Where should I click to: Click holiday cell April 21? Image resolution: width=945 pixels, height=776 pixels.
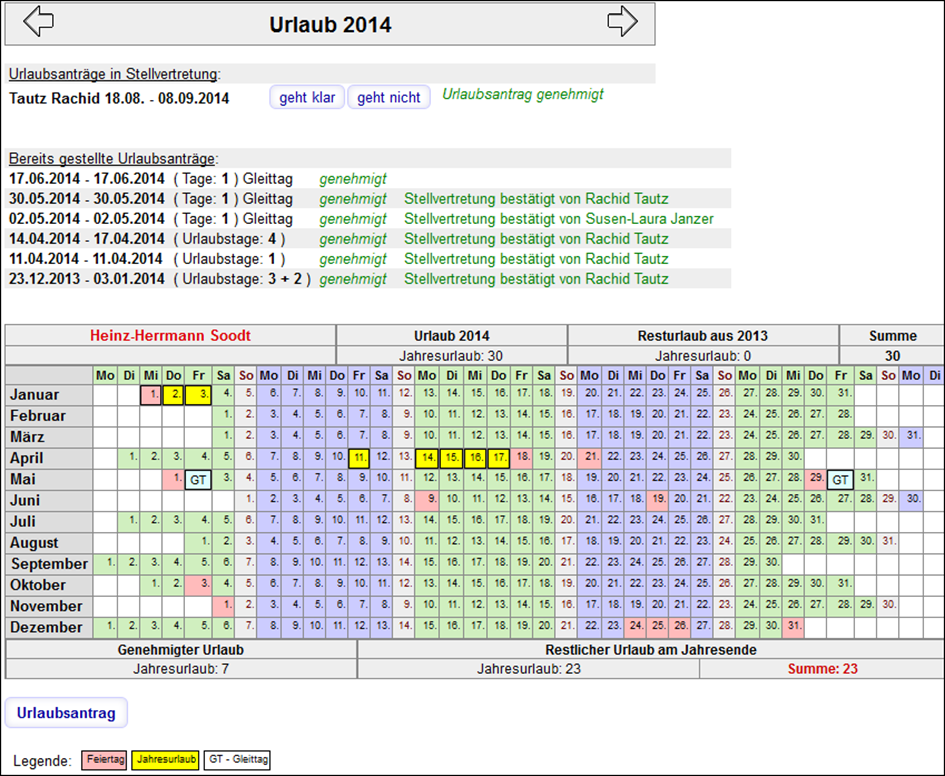coord(589,458)
